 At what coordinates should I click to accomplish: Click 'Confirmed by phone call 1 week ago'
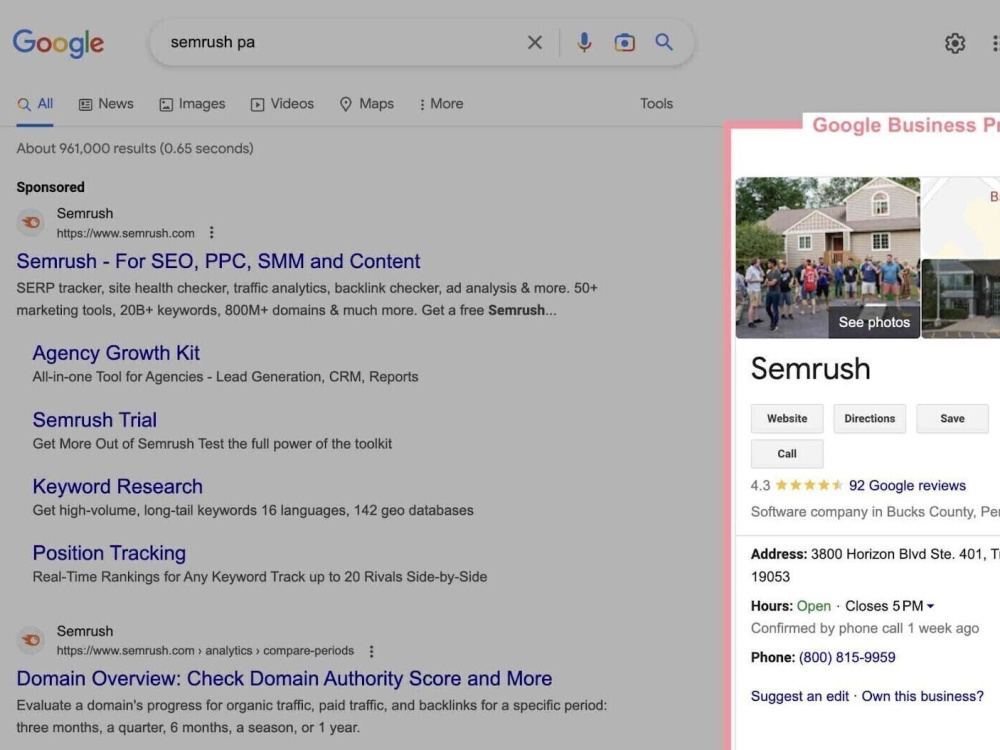[x=864, y=628]
